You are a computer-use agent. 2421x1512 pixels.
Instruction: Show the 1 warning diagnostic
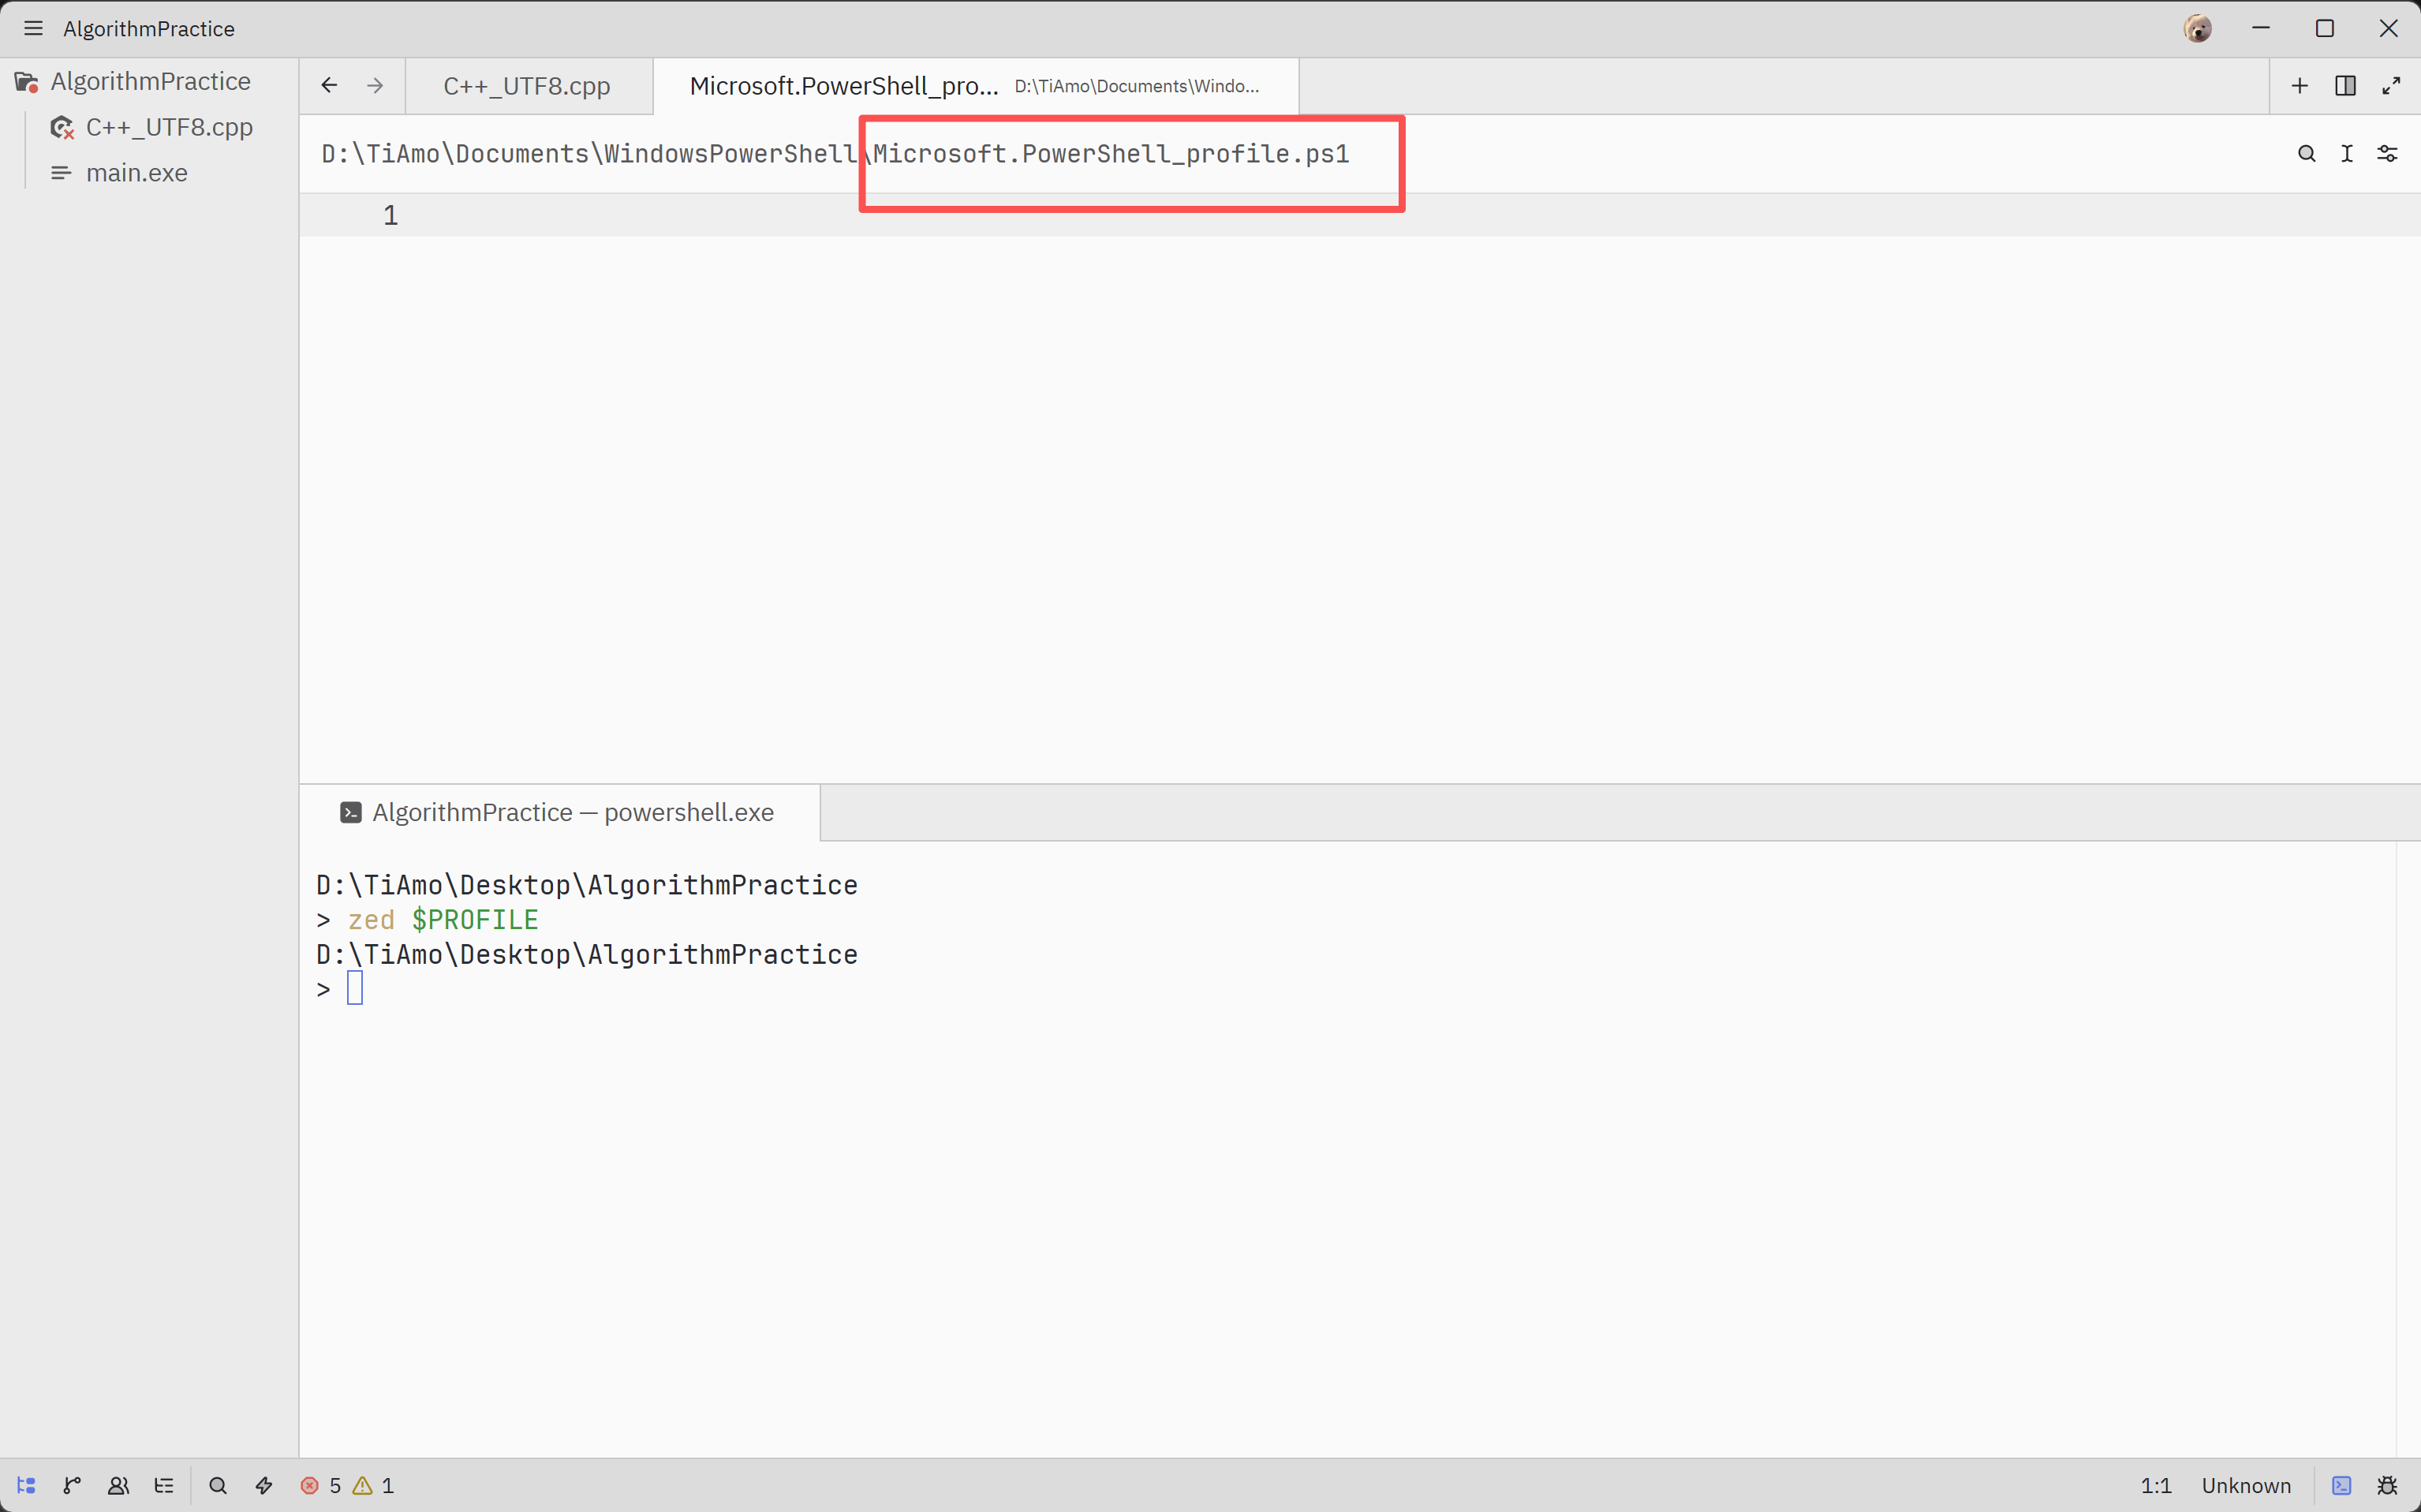pyautogui.click(x=374, y=1485)
